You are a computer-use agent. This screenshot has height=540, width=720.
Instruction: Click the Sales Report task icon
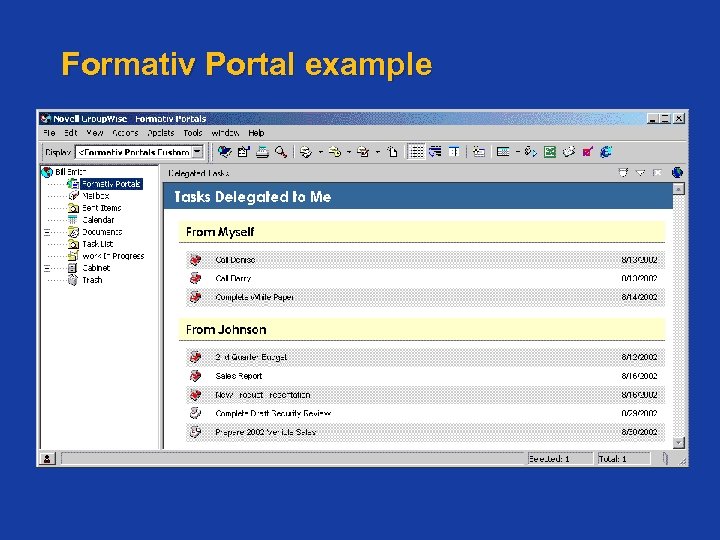click(196, 376)
